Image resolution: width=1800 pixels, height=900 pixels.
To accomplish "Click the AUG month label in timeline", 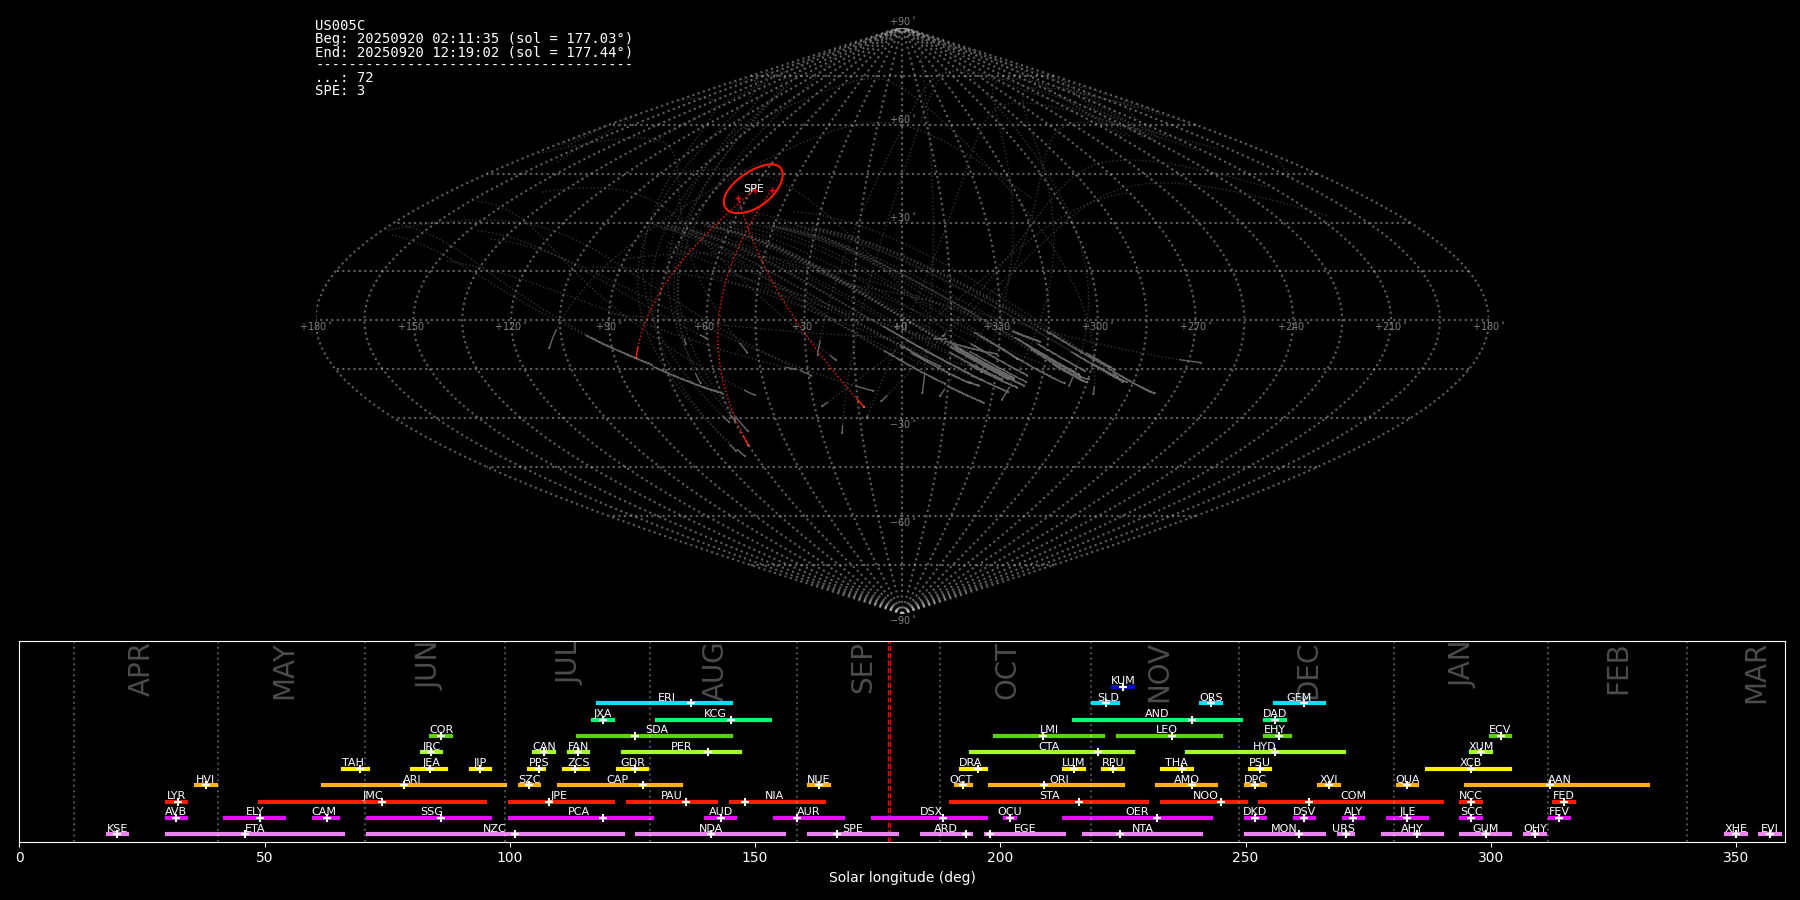I will click(x=713, y=670).
